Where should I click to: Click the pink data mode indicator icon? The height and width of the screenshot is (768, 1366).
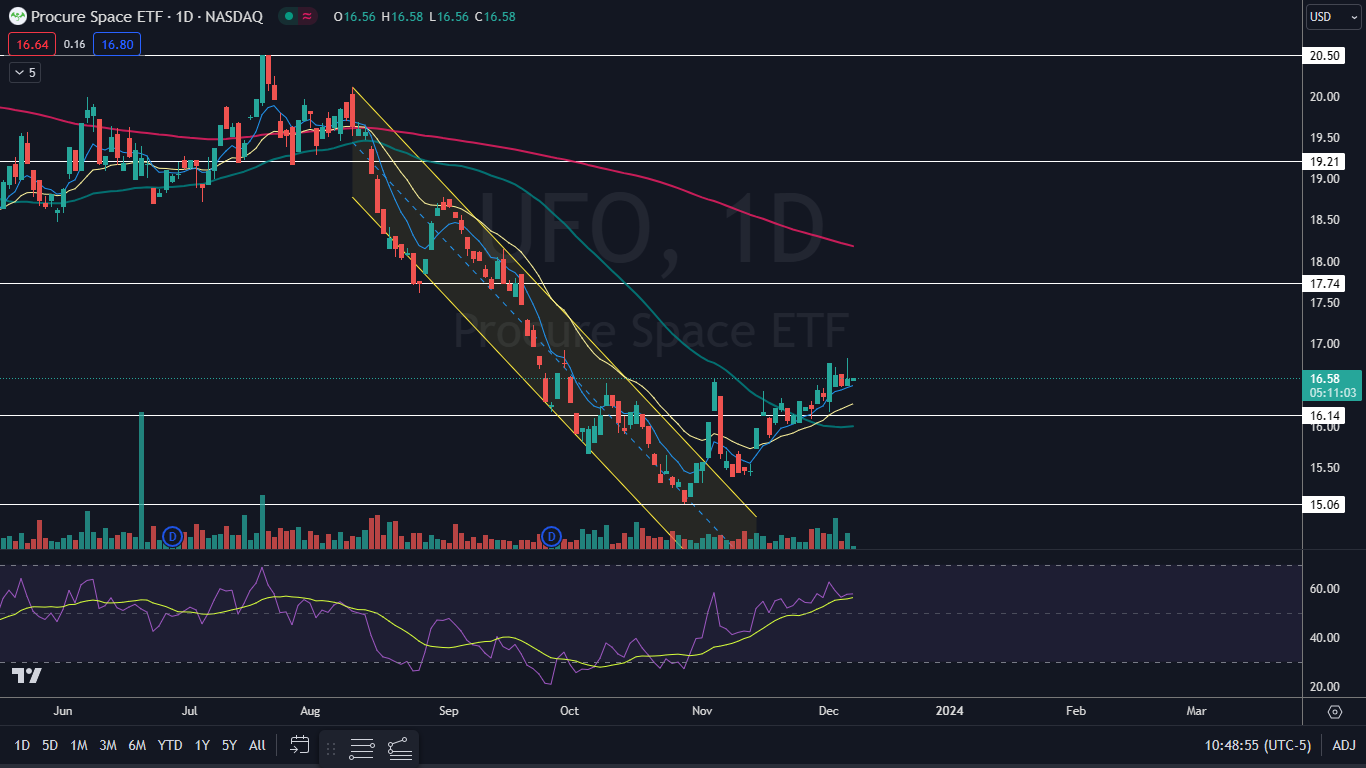[x=306, y=16]
